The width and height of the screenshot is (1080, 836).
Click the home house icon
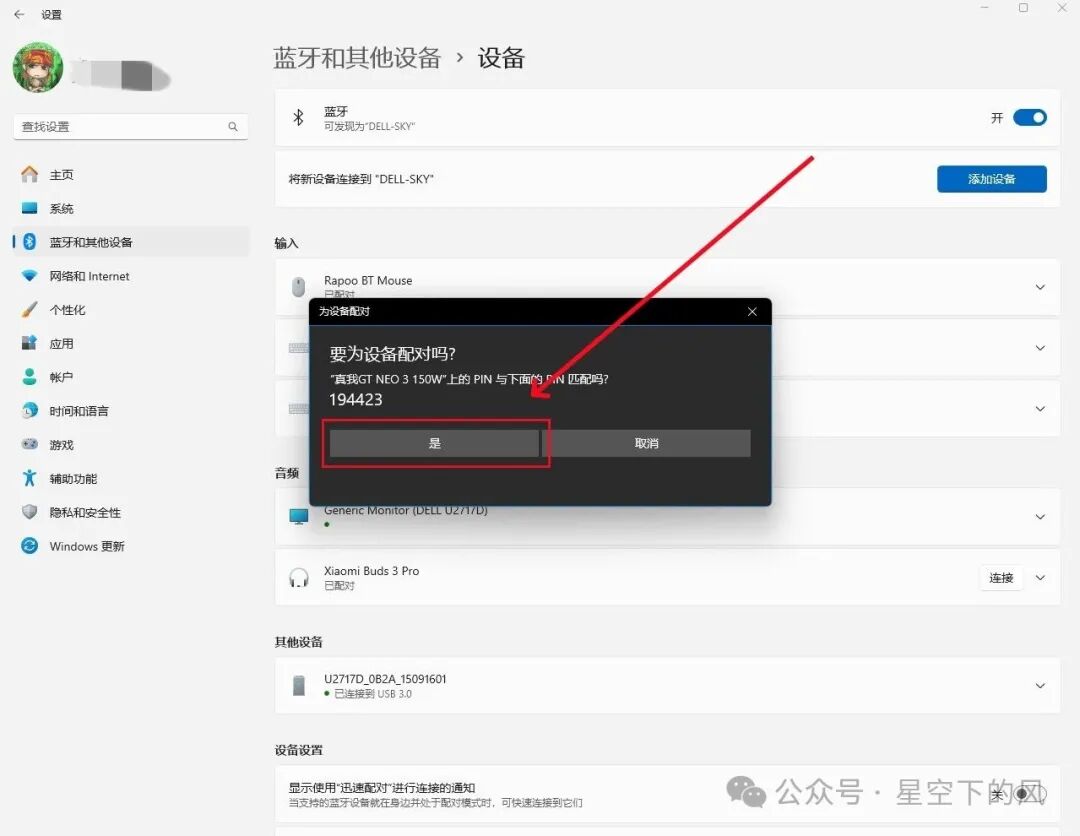pyautogui.click(x=30, y=174)
